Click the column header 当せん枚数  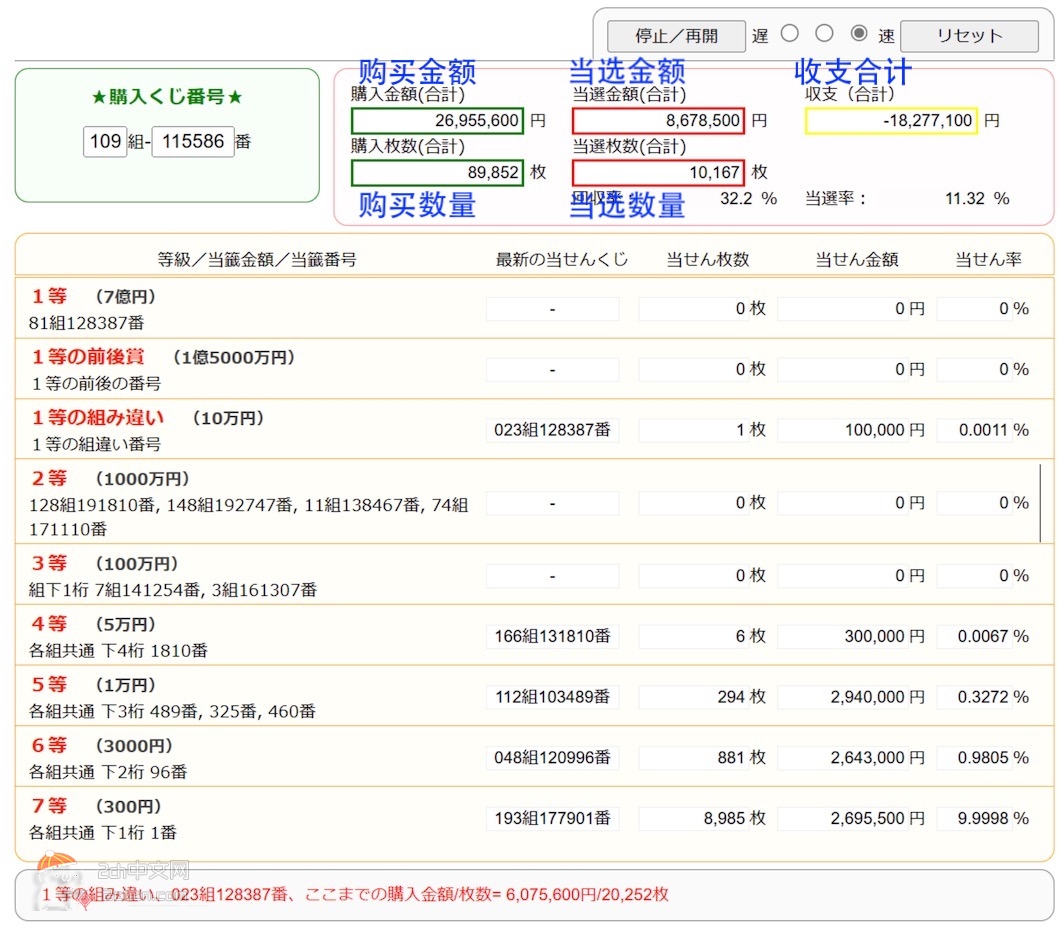tap(708, 260)
